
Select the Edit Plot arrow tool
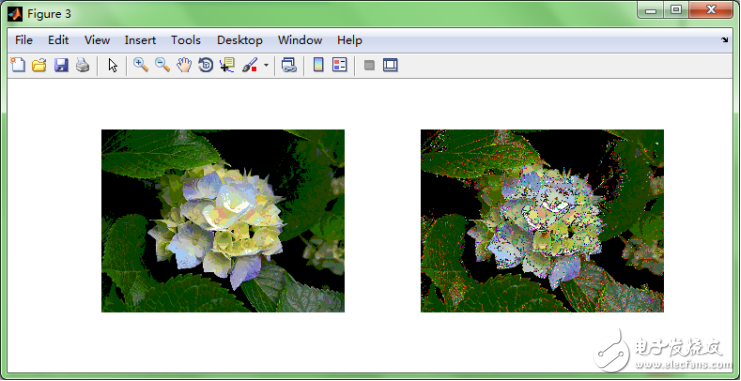(x=112, y=65)
